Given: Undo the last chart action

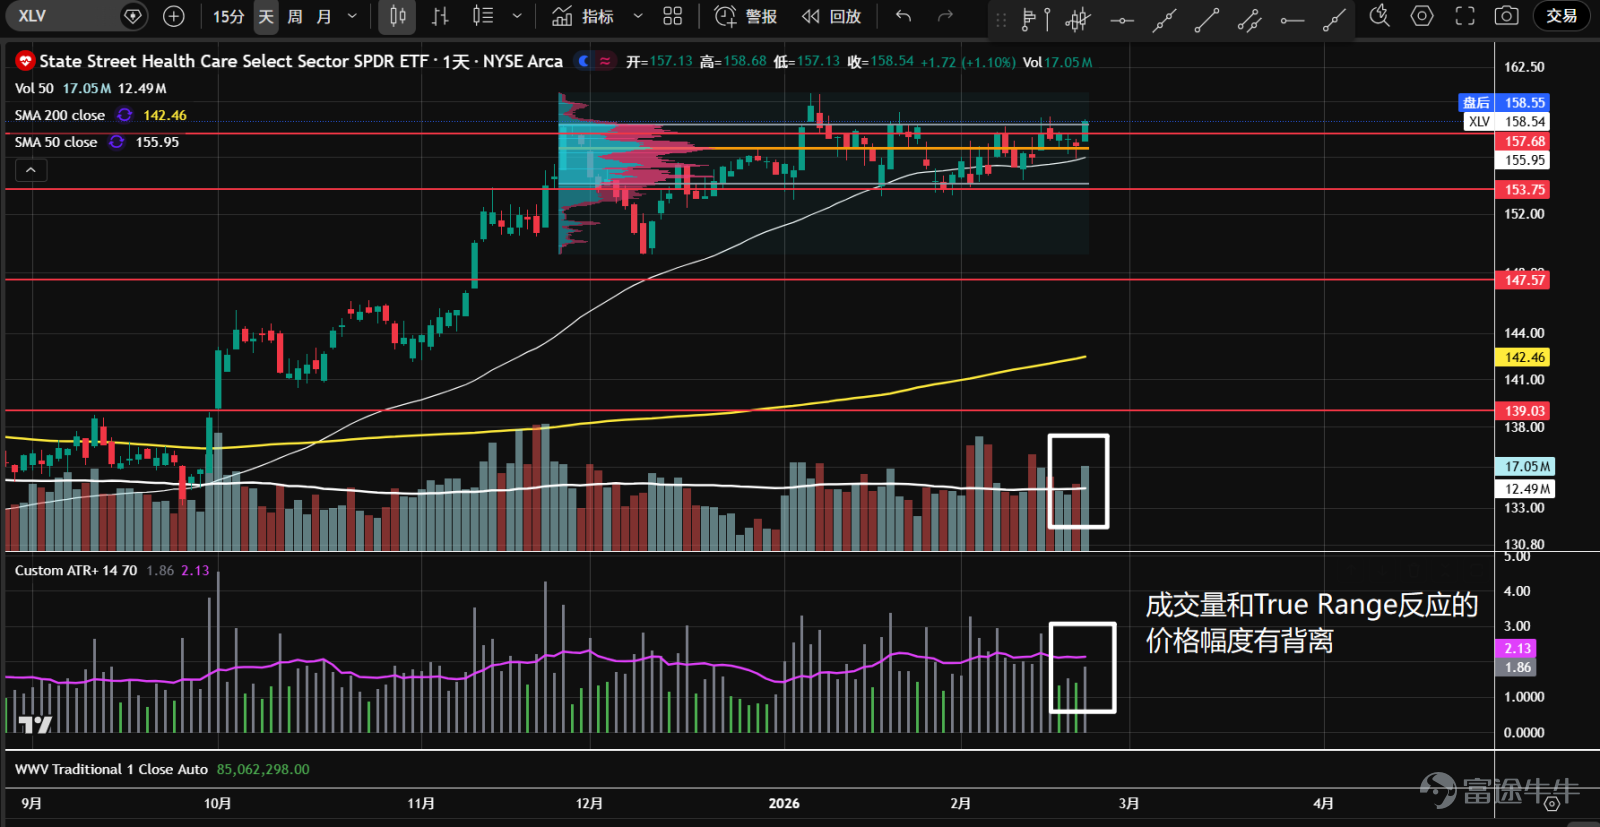Looking at the screenshot, I should (903, 16).
